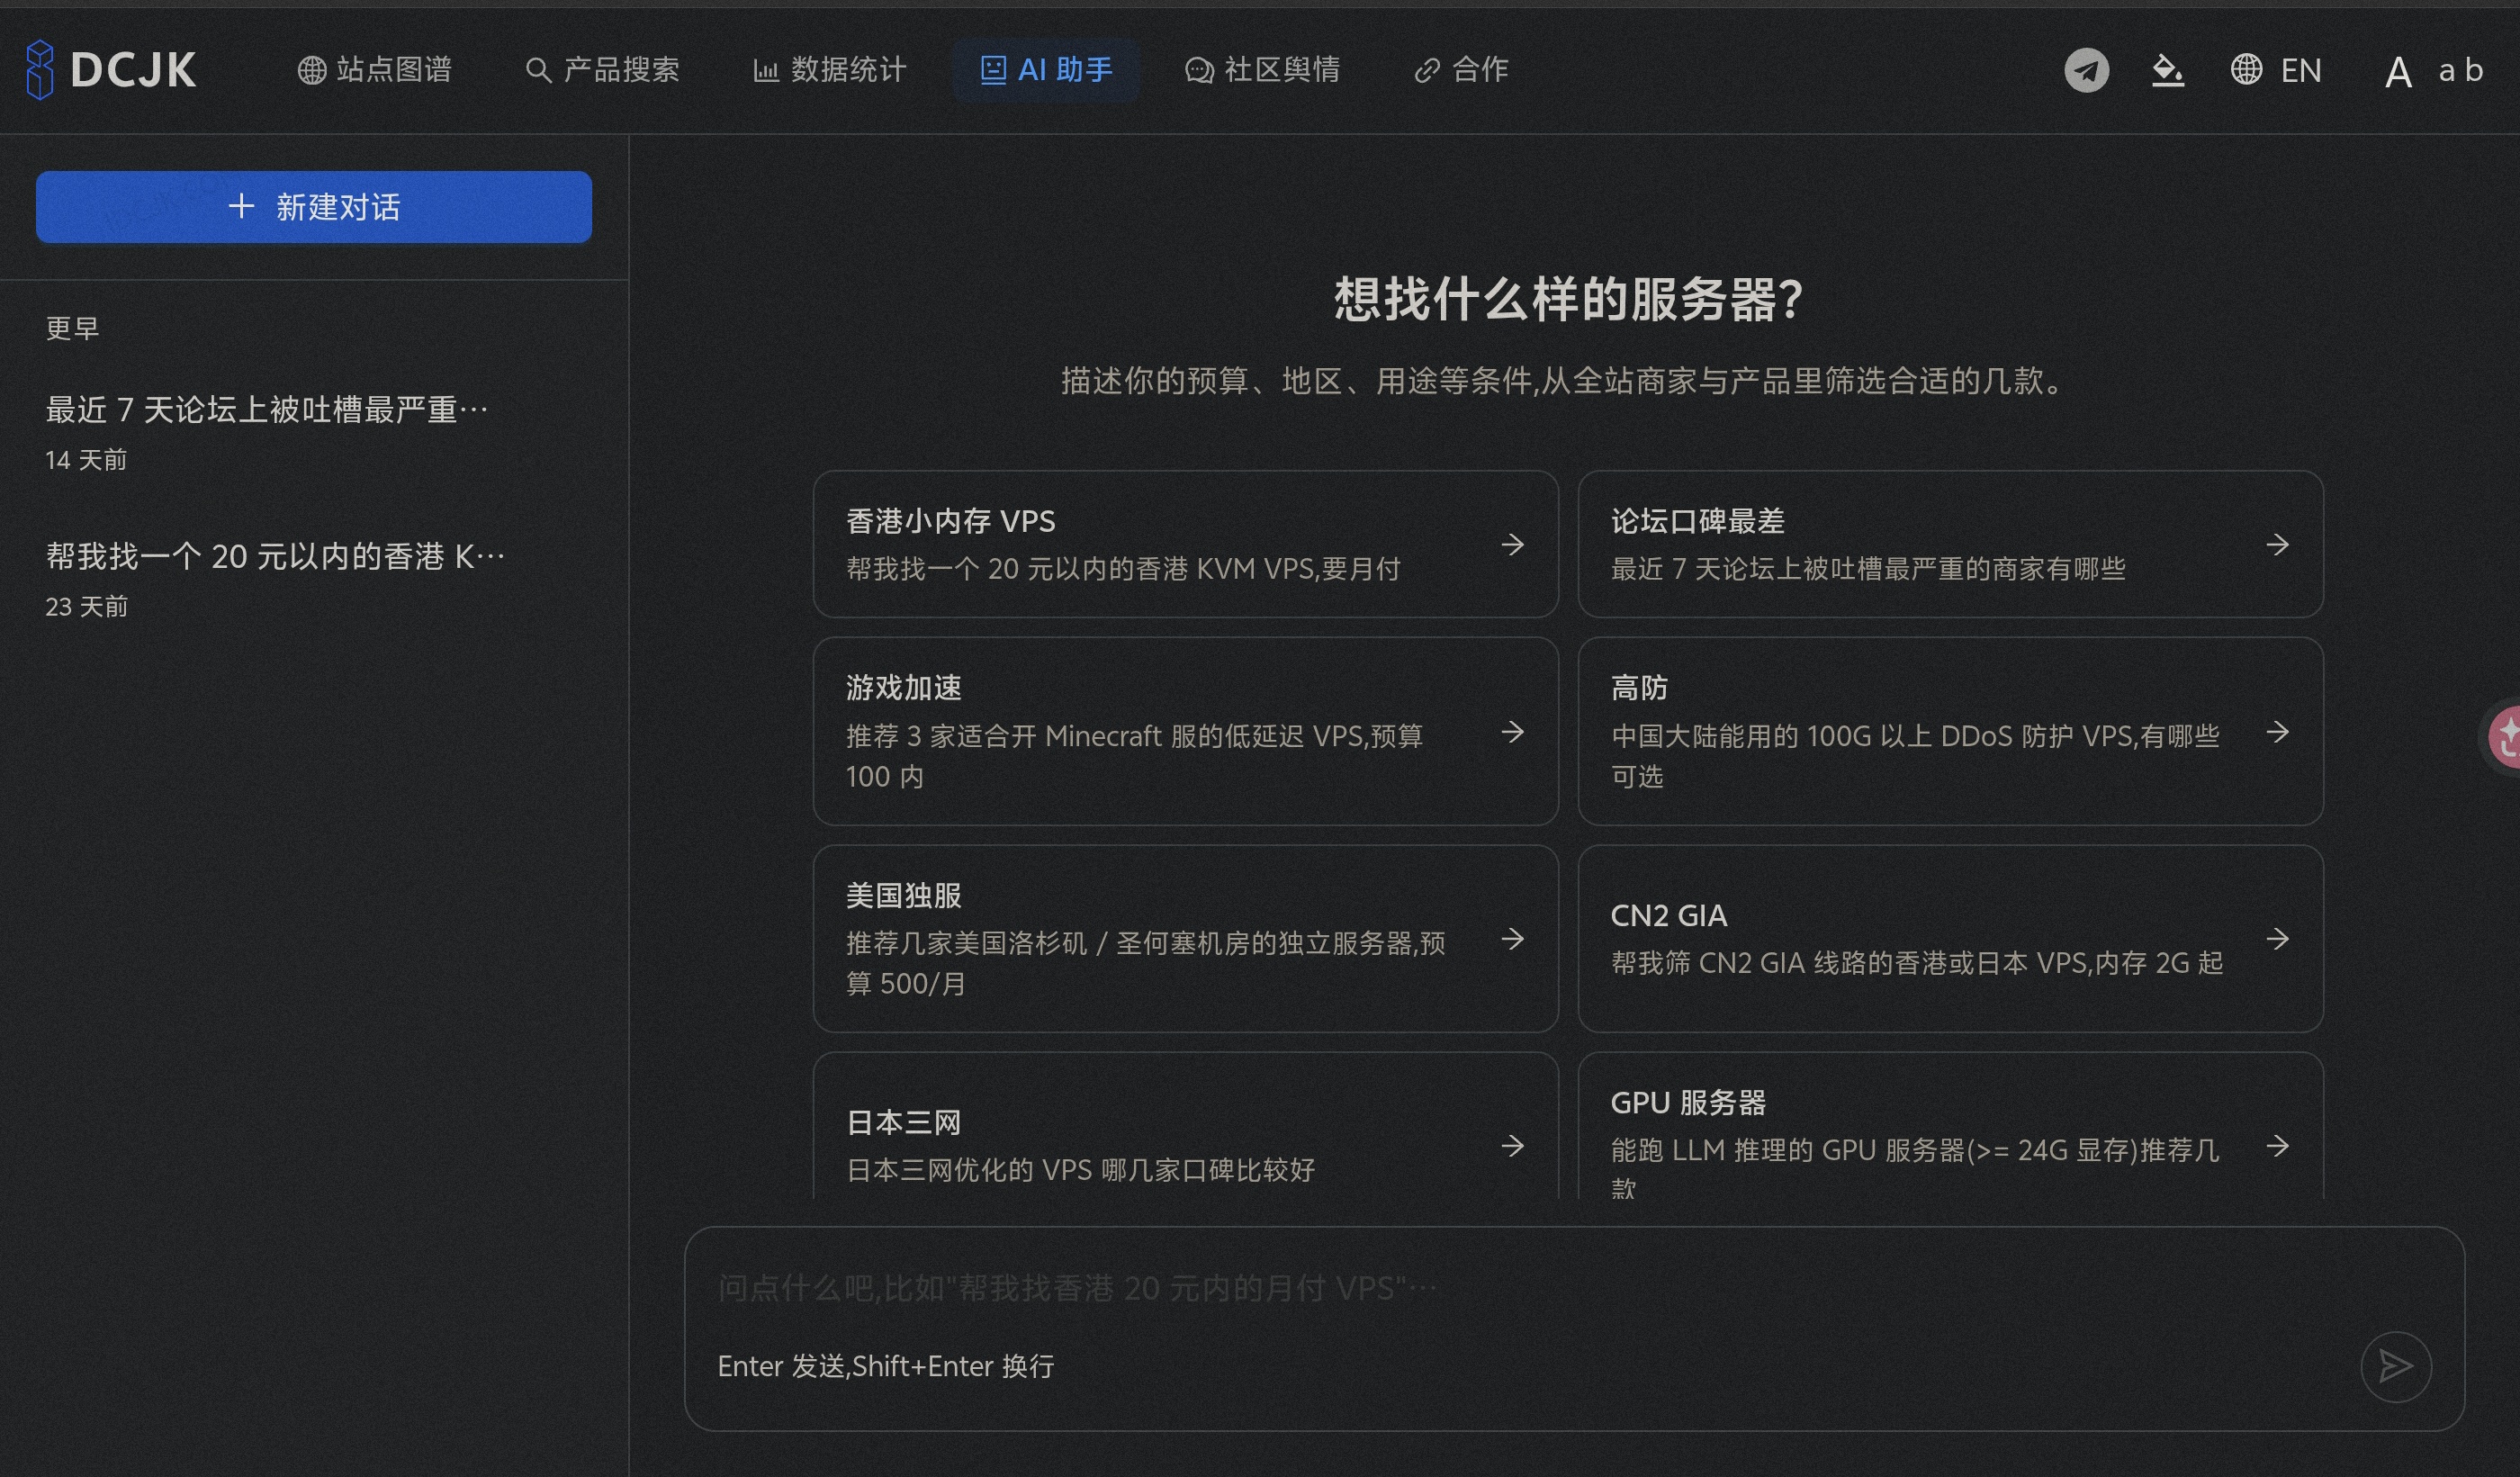Open the 站点图谱 nav tab
Image resolution: width=2520 pixels, height=1477 pixels.
[375, 70]
